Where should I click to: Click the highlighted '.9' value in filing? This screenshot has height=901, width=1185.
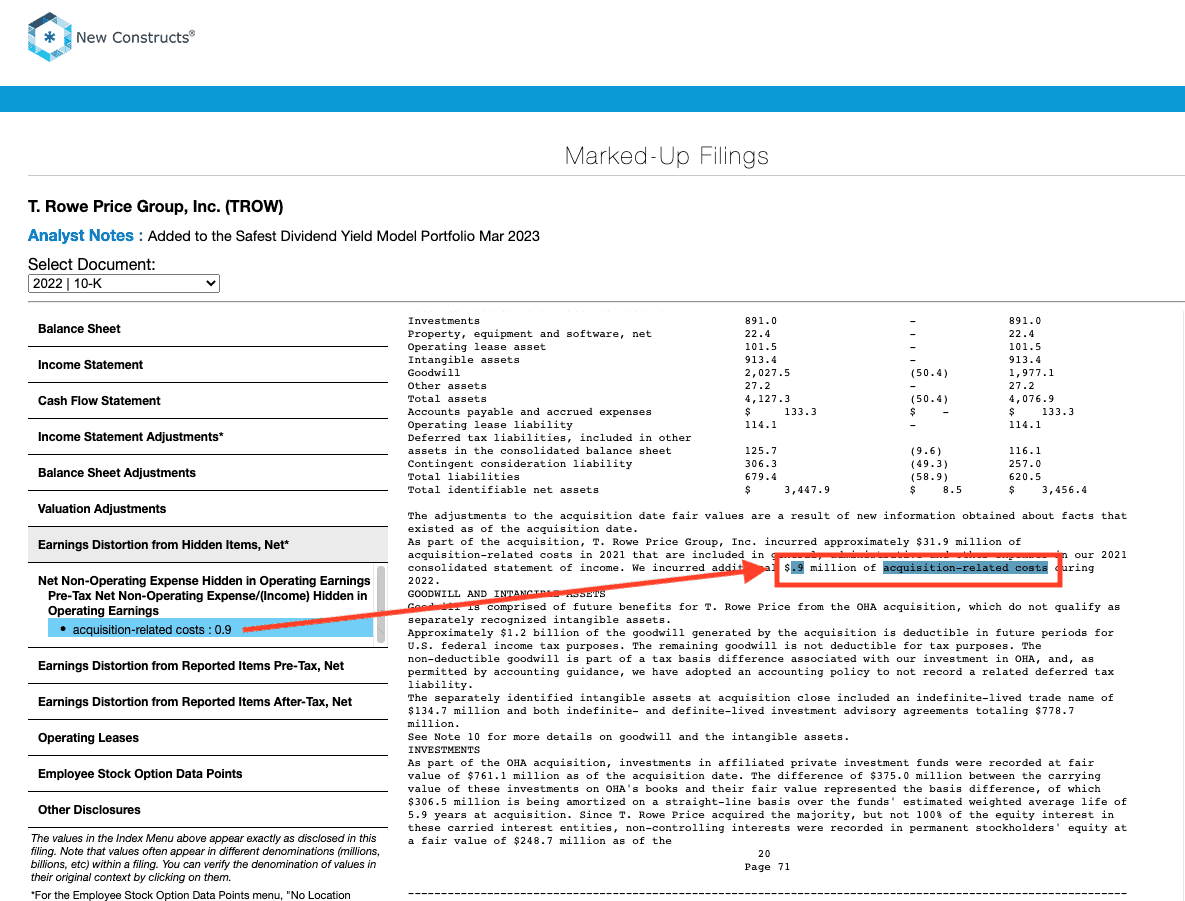797,568
